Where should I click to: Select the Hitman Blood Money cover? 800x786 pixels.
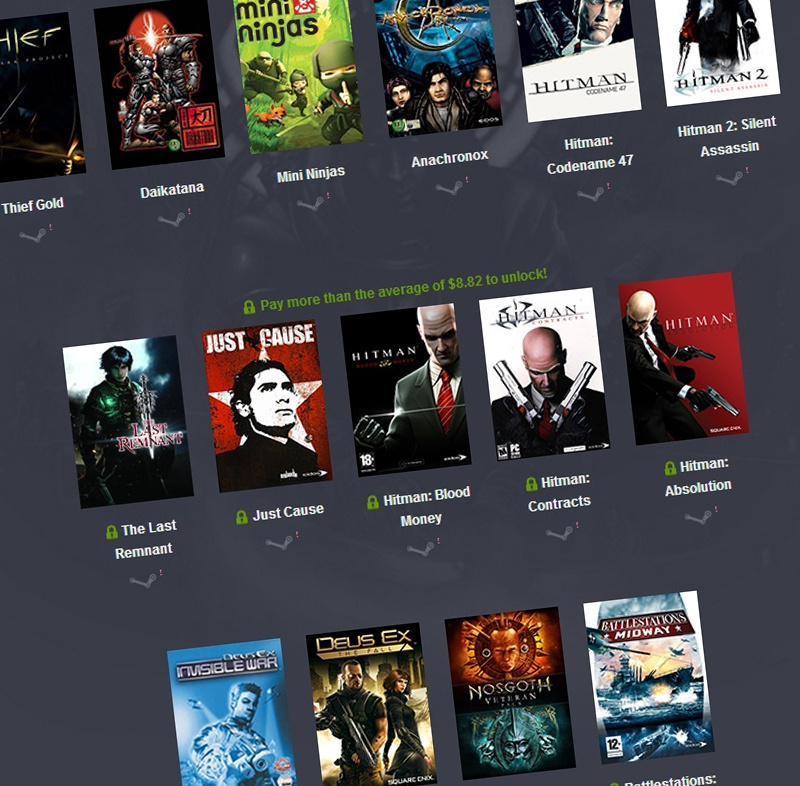[406, 390]
